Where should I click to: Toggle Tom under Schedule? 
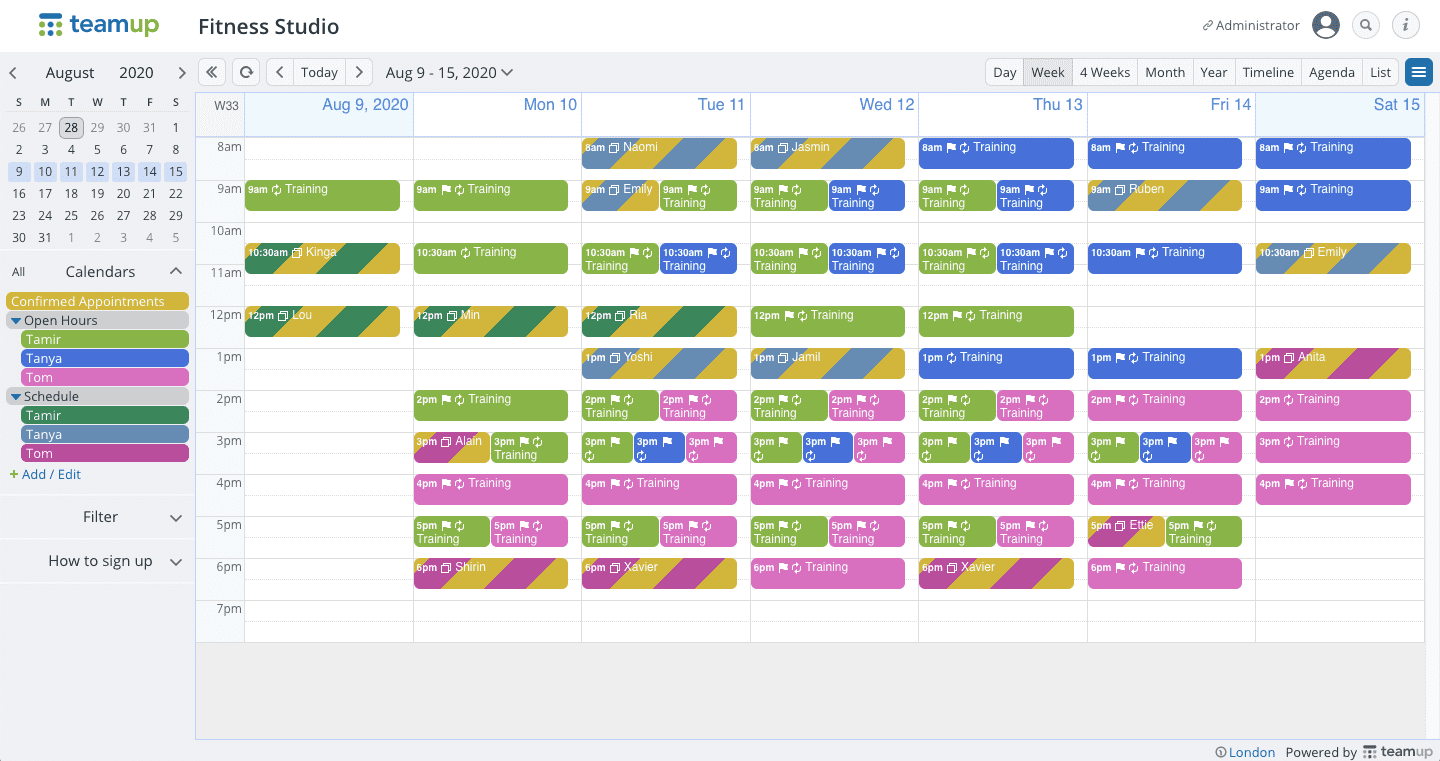105,454
